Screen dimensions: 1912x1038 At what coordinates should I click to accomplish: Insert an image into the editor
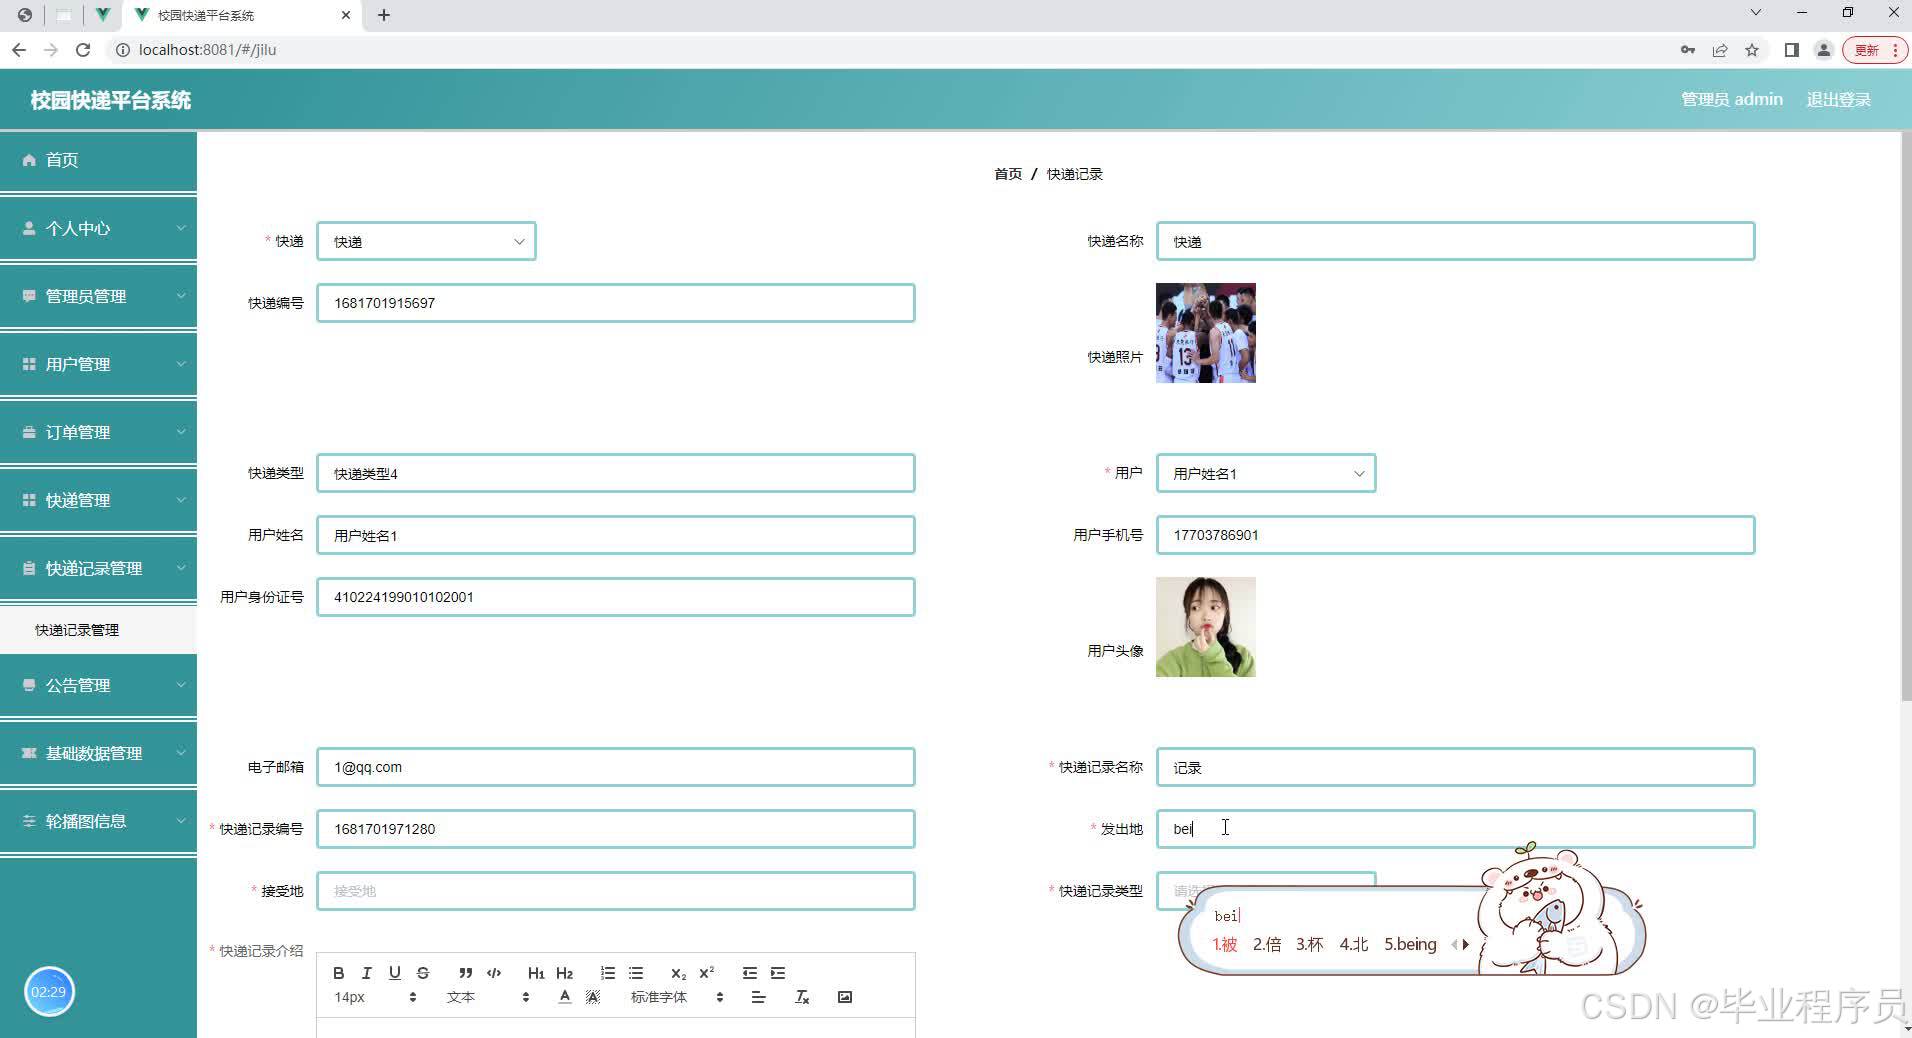click(845, 997)
